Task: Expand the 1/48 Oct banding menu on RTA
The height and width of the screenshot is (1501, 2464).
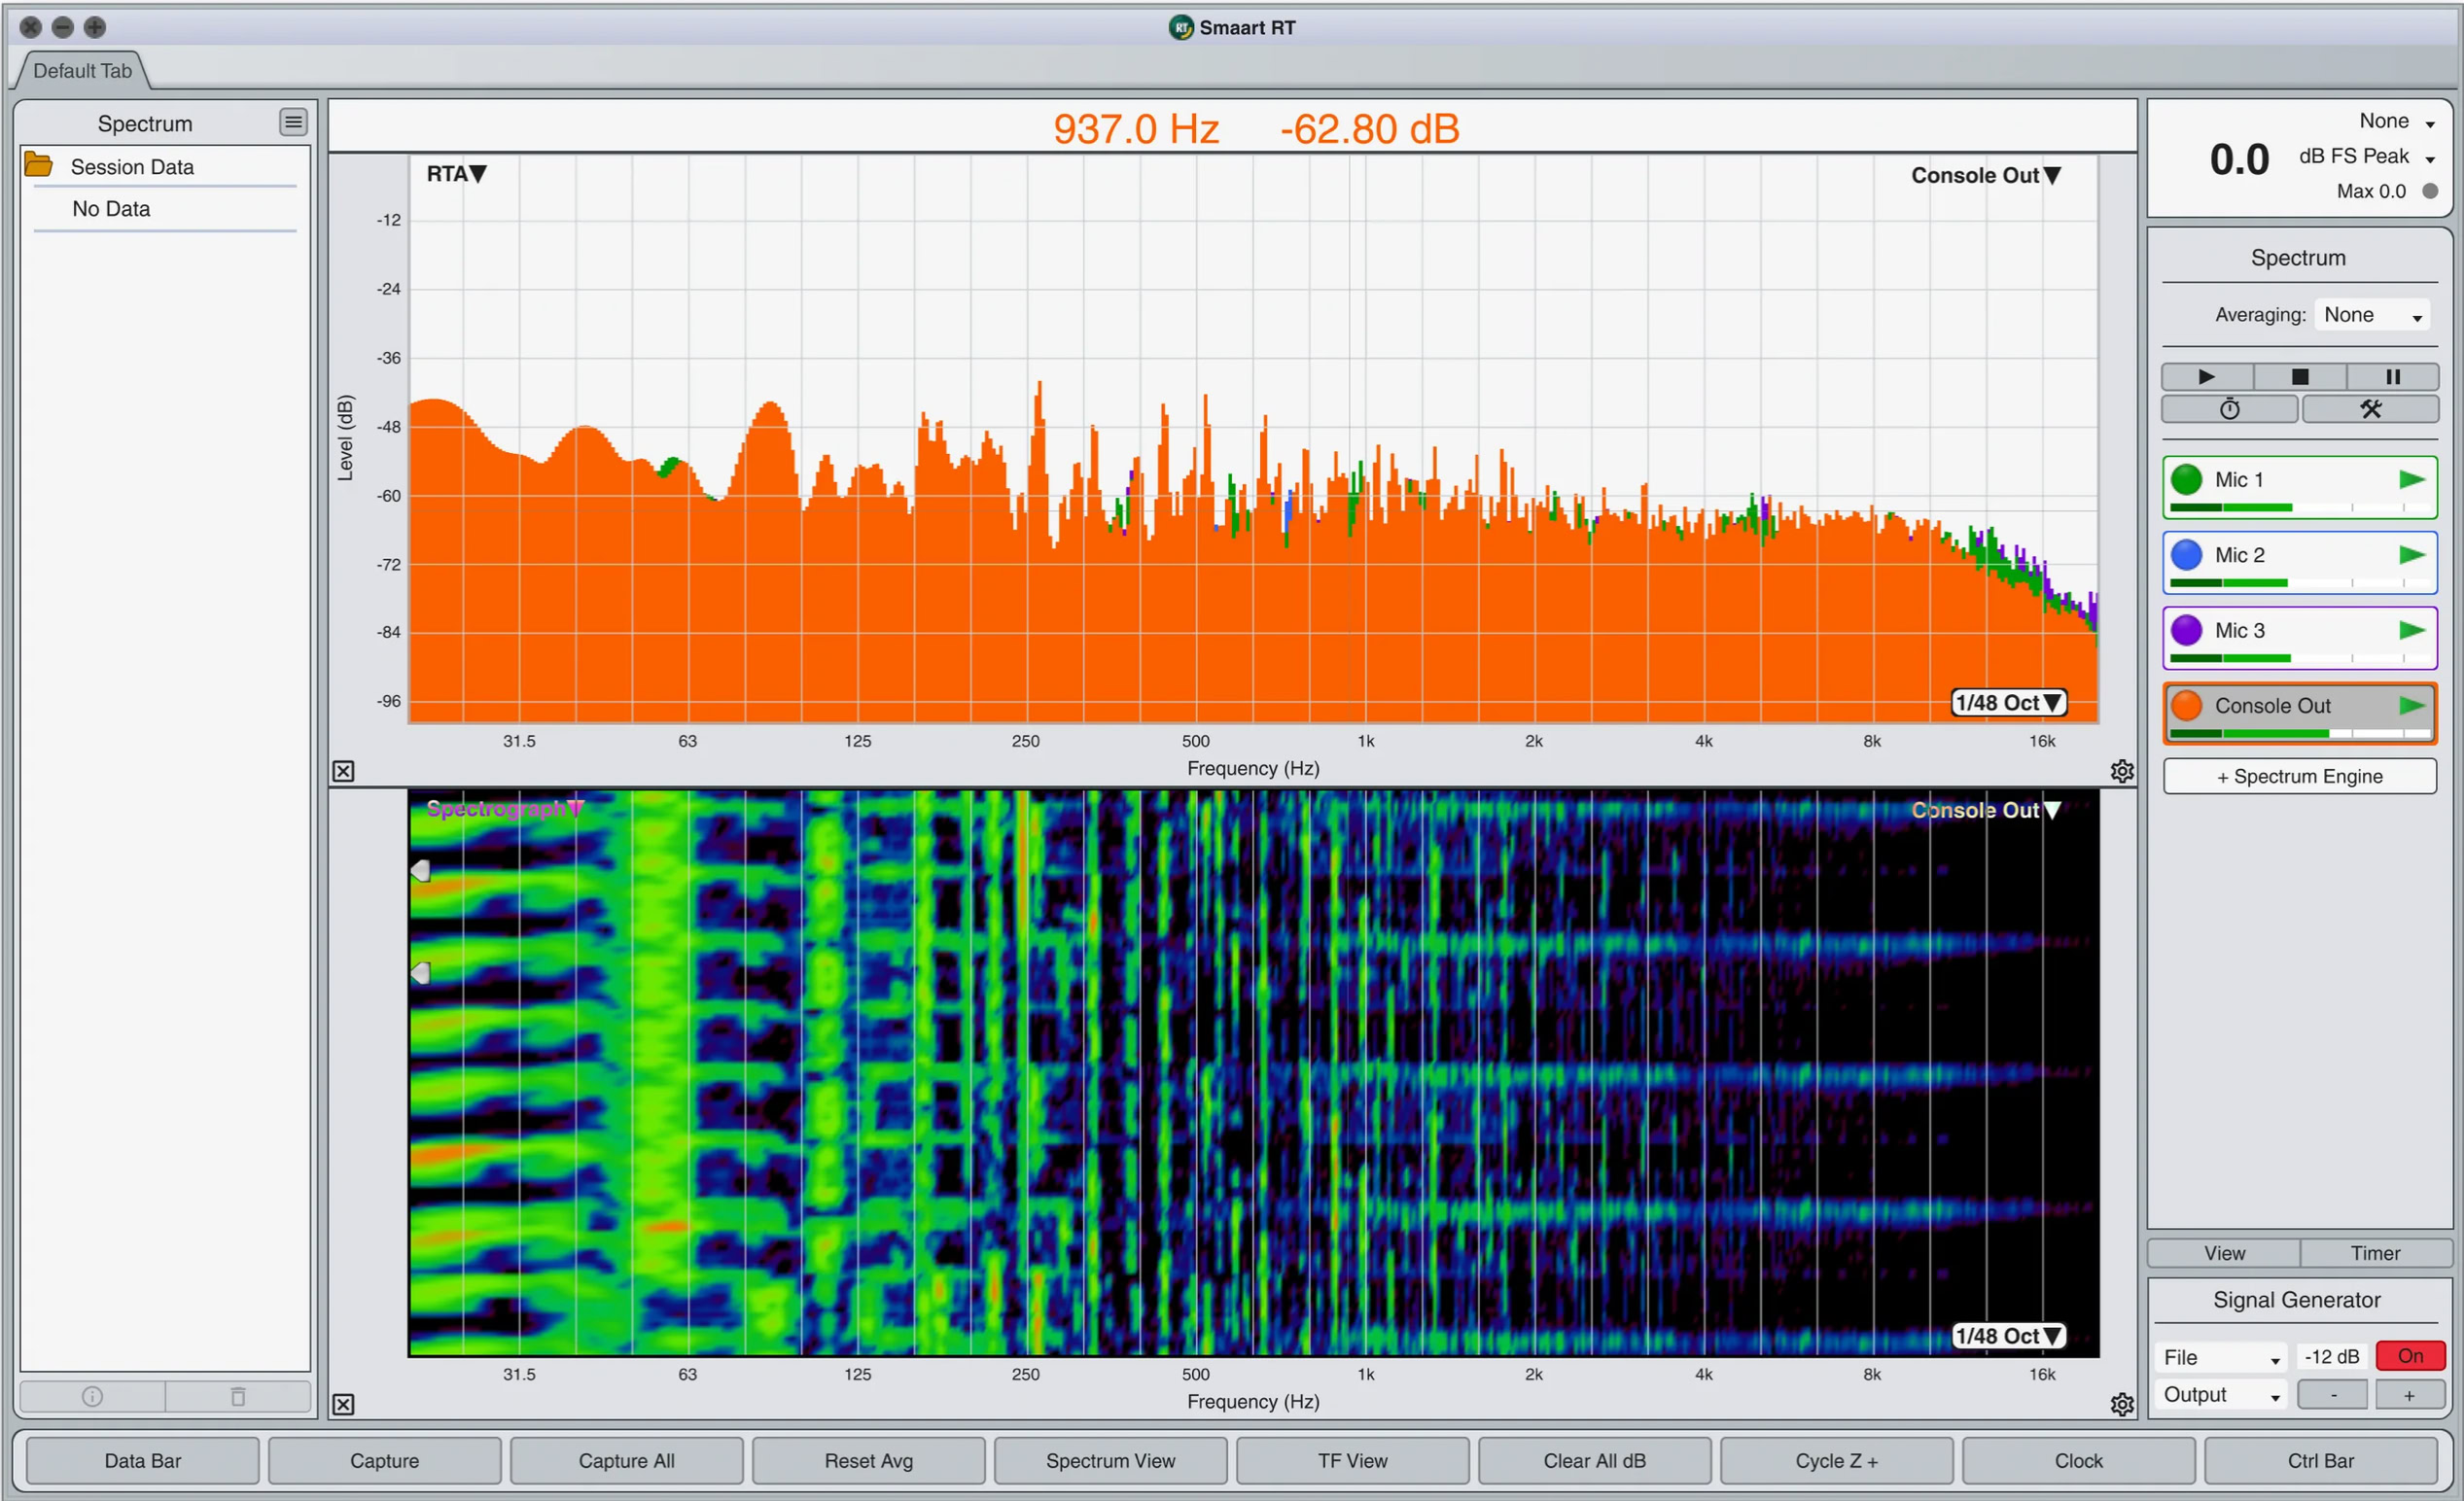Action: click(x=2008, y=703)
